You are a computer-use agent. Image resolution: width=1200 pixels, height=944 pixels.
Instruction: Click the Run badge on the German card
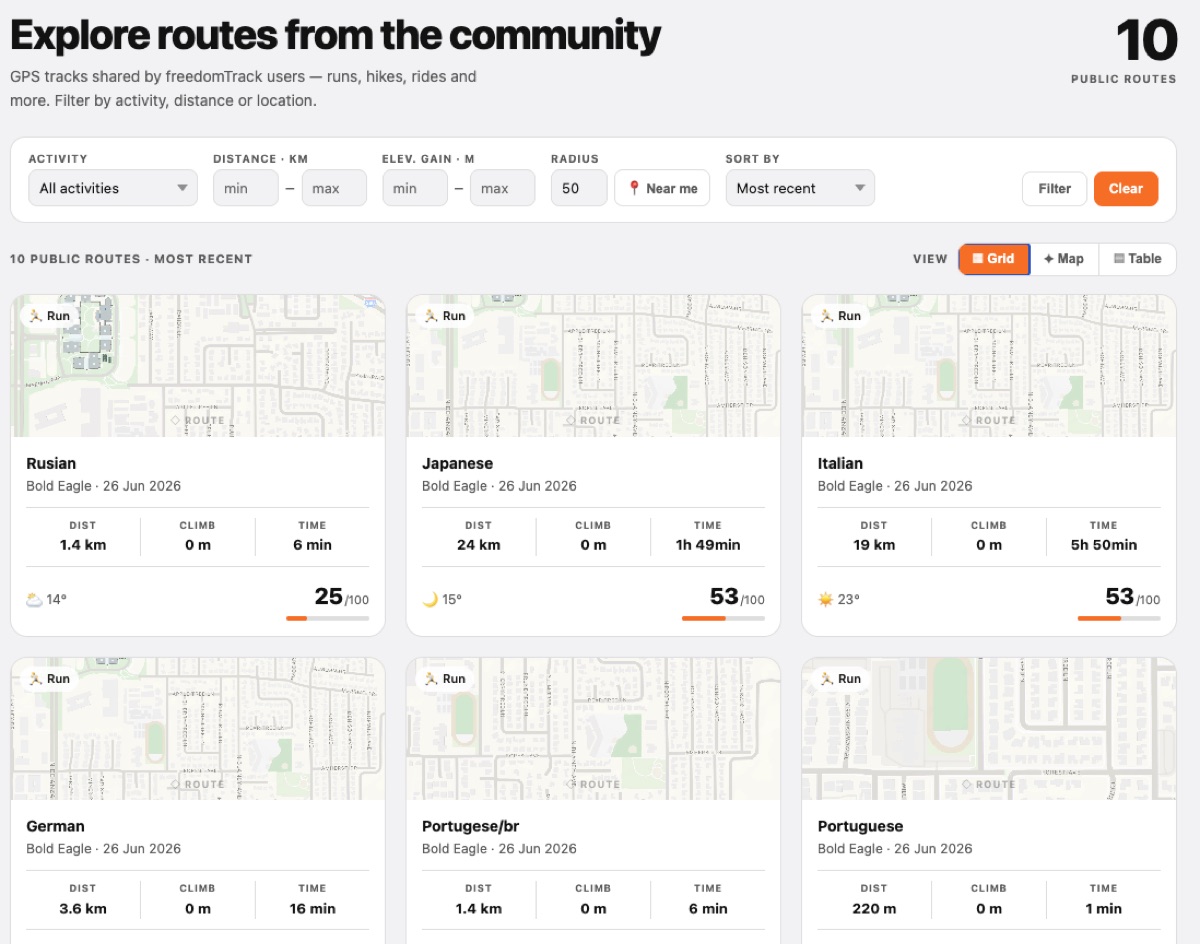[x=49, y=678]
